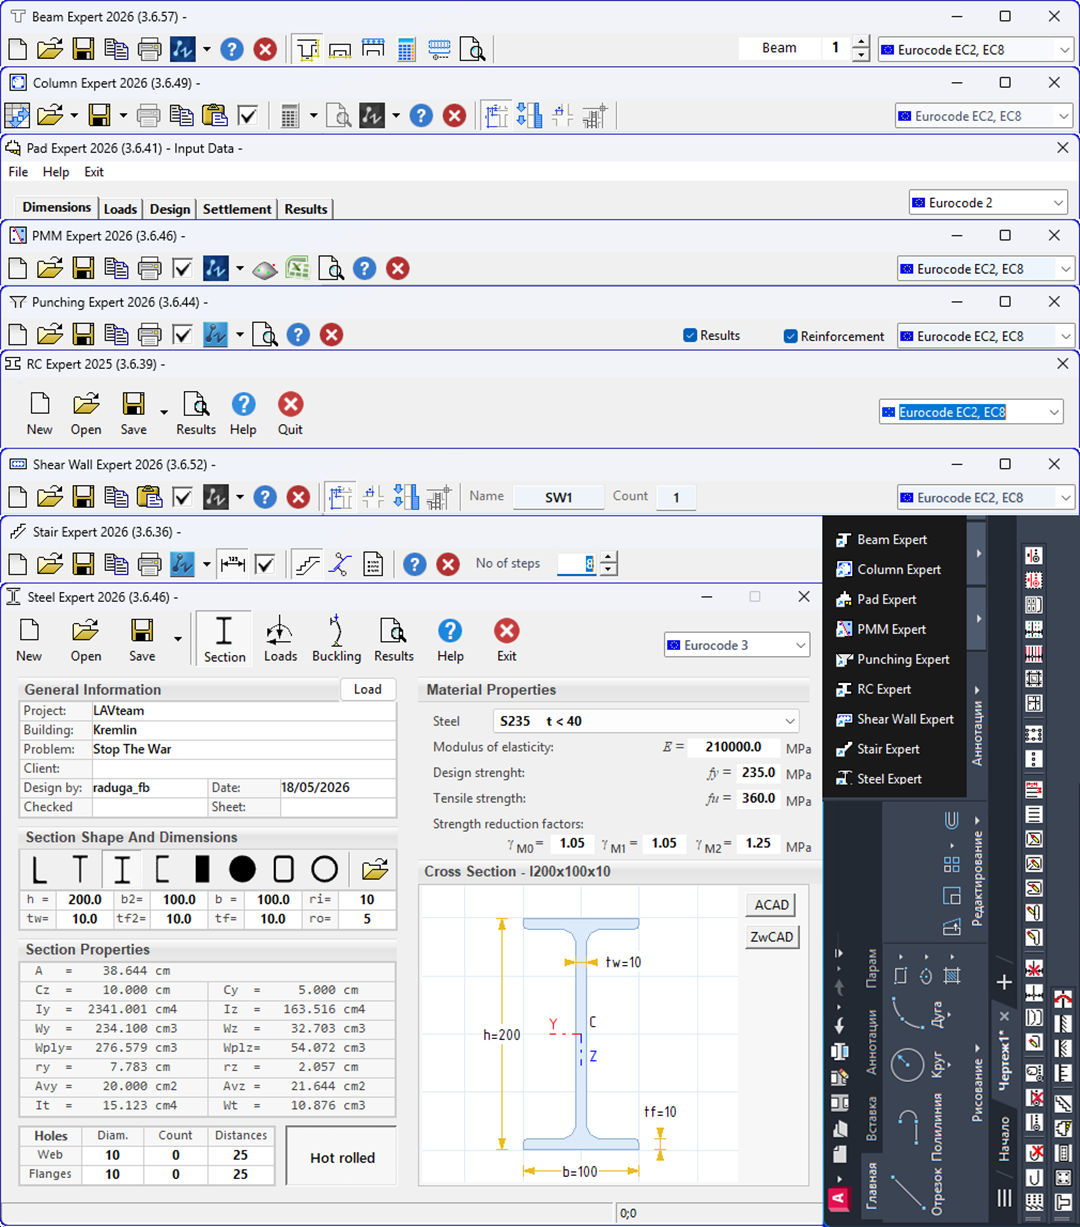Select the solid circle section shape

pos(242,869)
